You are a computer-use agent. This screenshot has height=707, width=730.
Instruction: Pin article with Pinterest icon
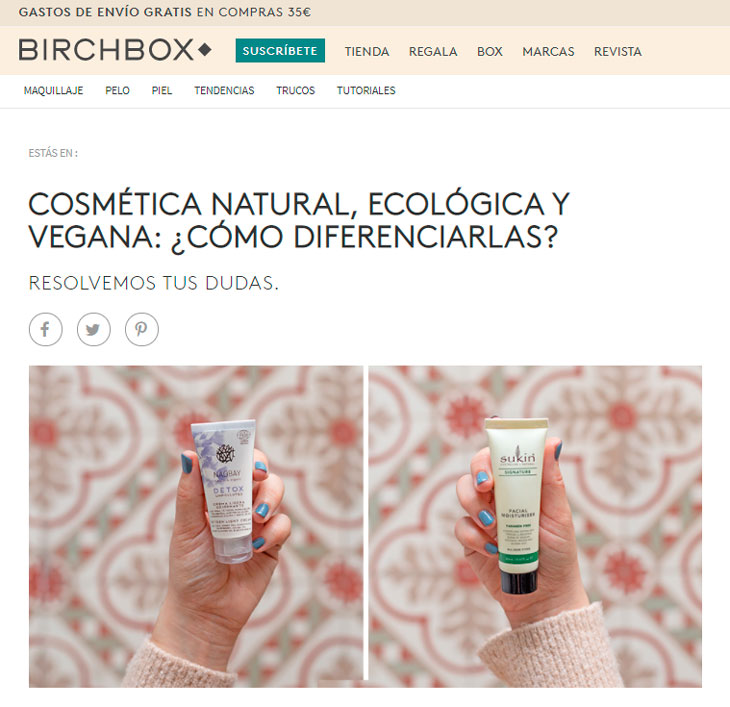coord(142,330)
